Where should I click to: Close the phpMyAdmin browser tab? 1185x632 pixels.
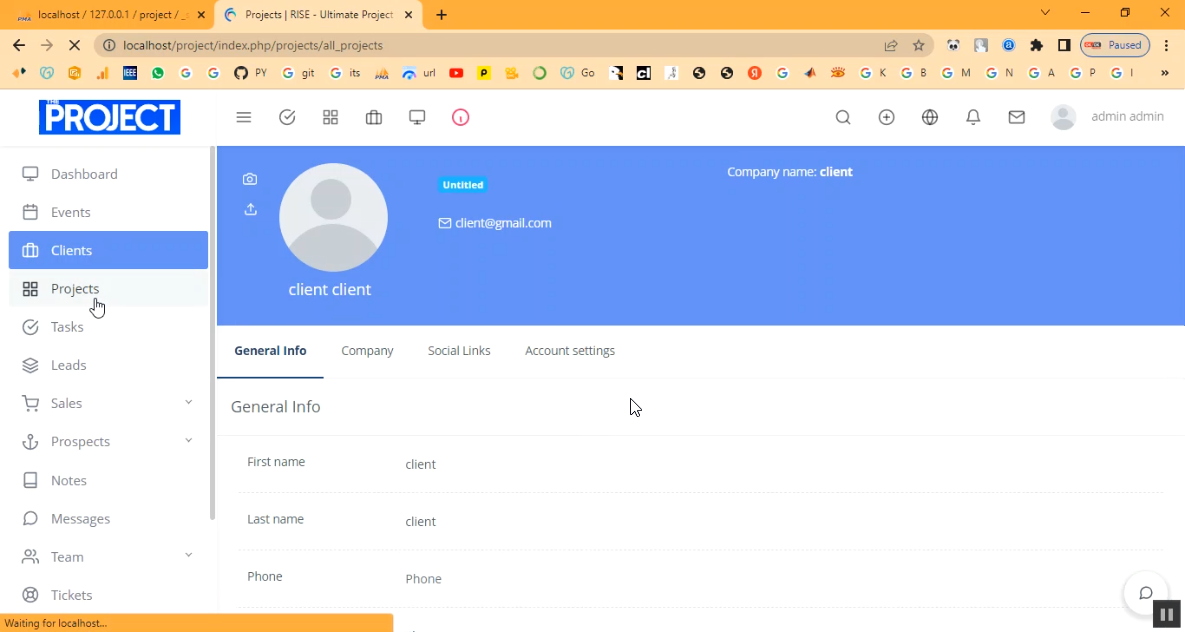201,15
